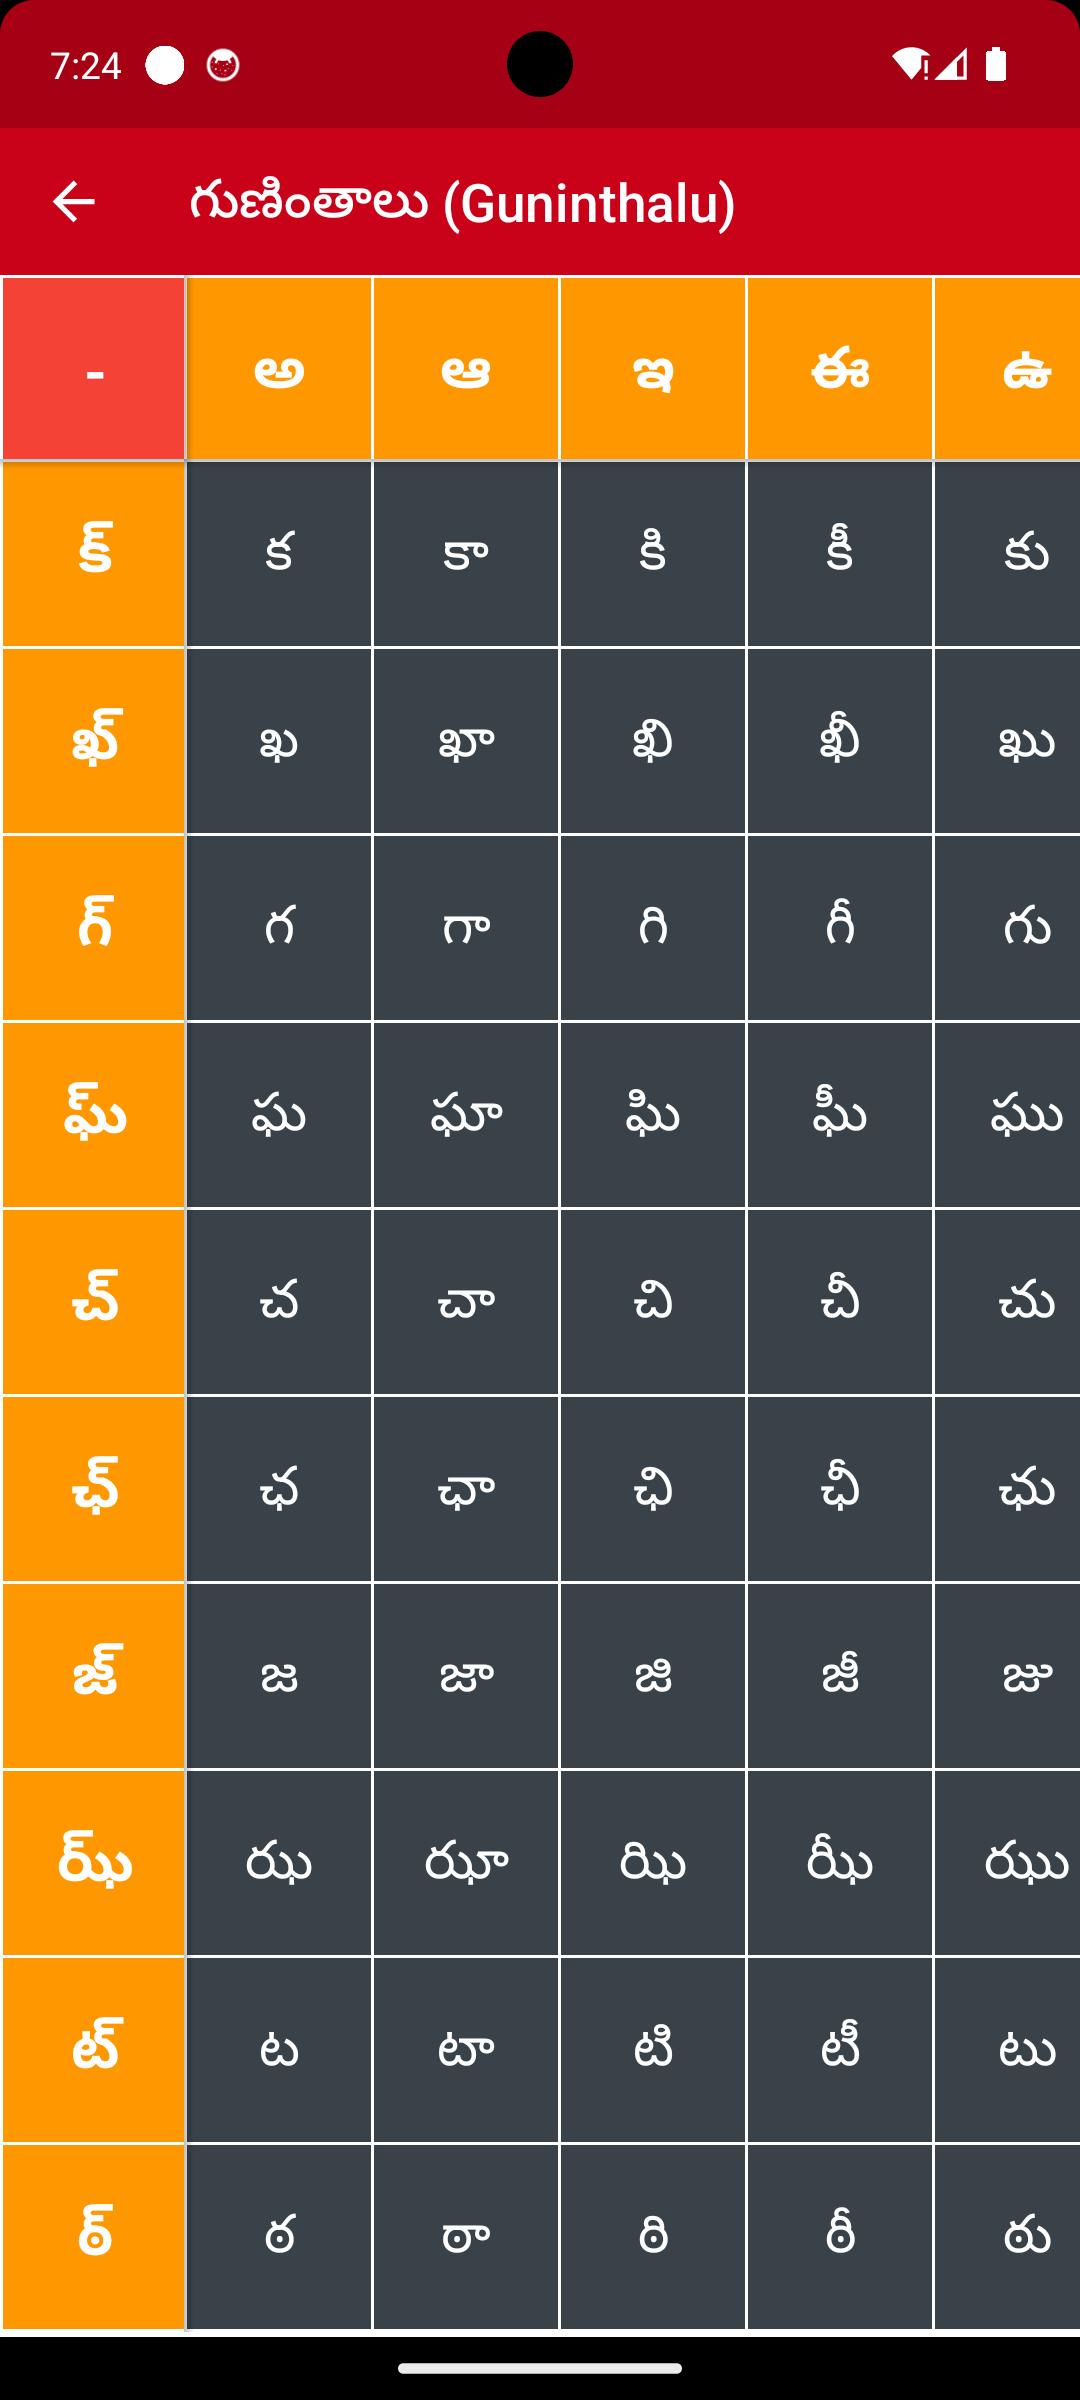Tap the చీ letter cell
Viewport: 1080px width, 2400px height.
(840, 1302)
